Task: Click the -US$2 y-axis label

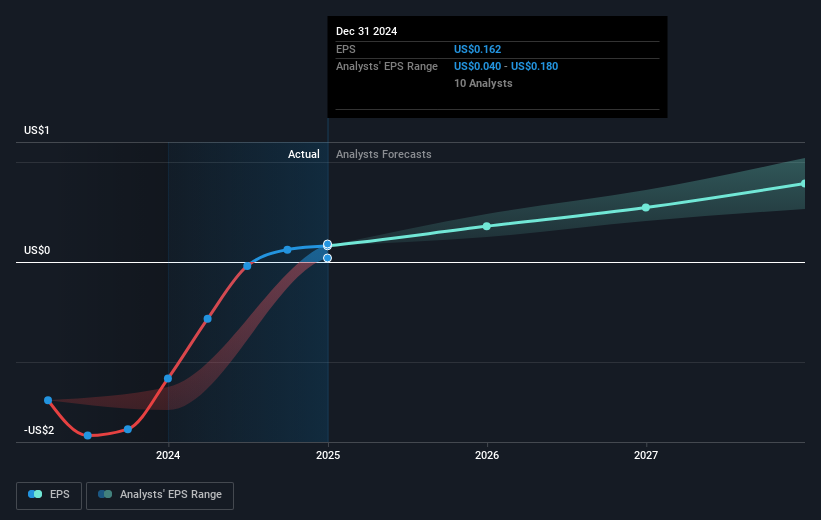Action: click(x=39, y=430)
